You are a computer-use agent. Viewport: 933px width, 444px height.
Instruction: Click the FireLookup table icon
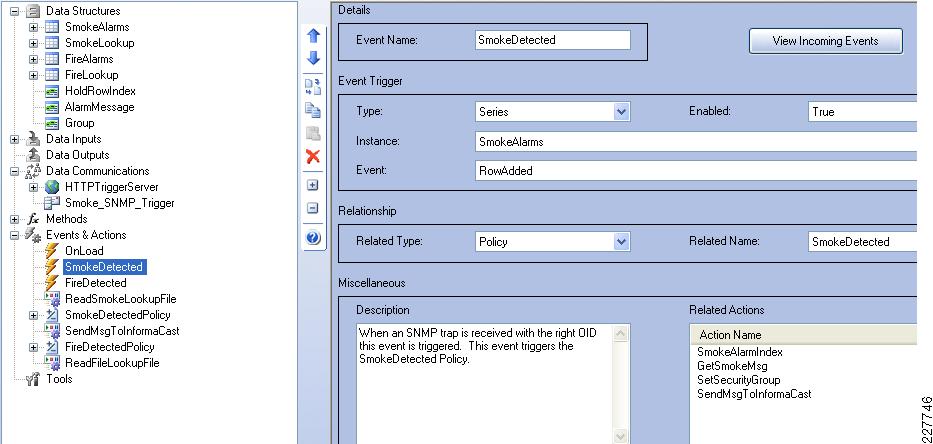coord(52,75)
